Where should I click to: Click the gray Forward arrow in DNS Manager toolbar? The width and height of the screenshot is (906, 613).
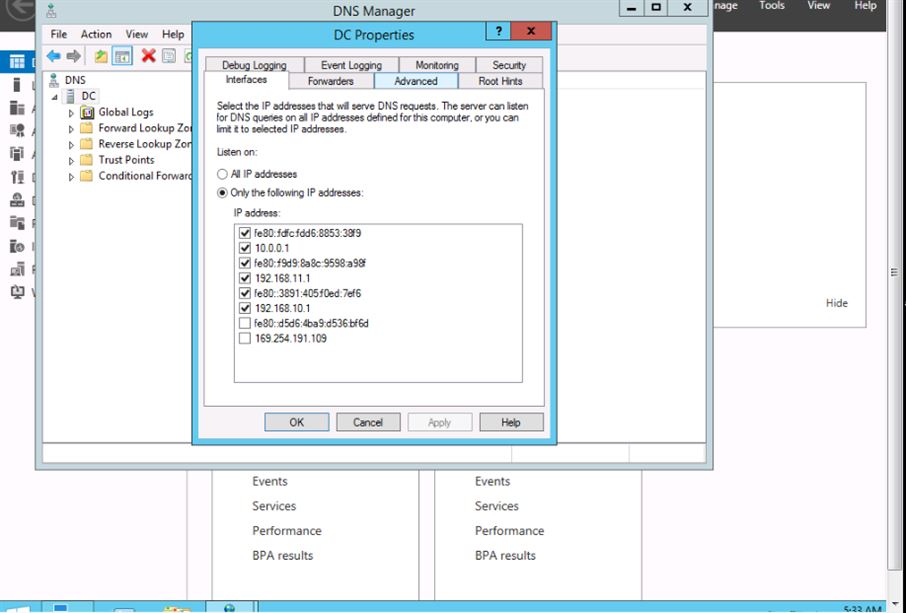[73, 56]
